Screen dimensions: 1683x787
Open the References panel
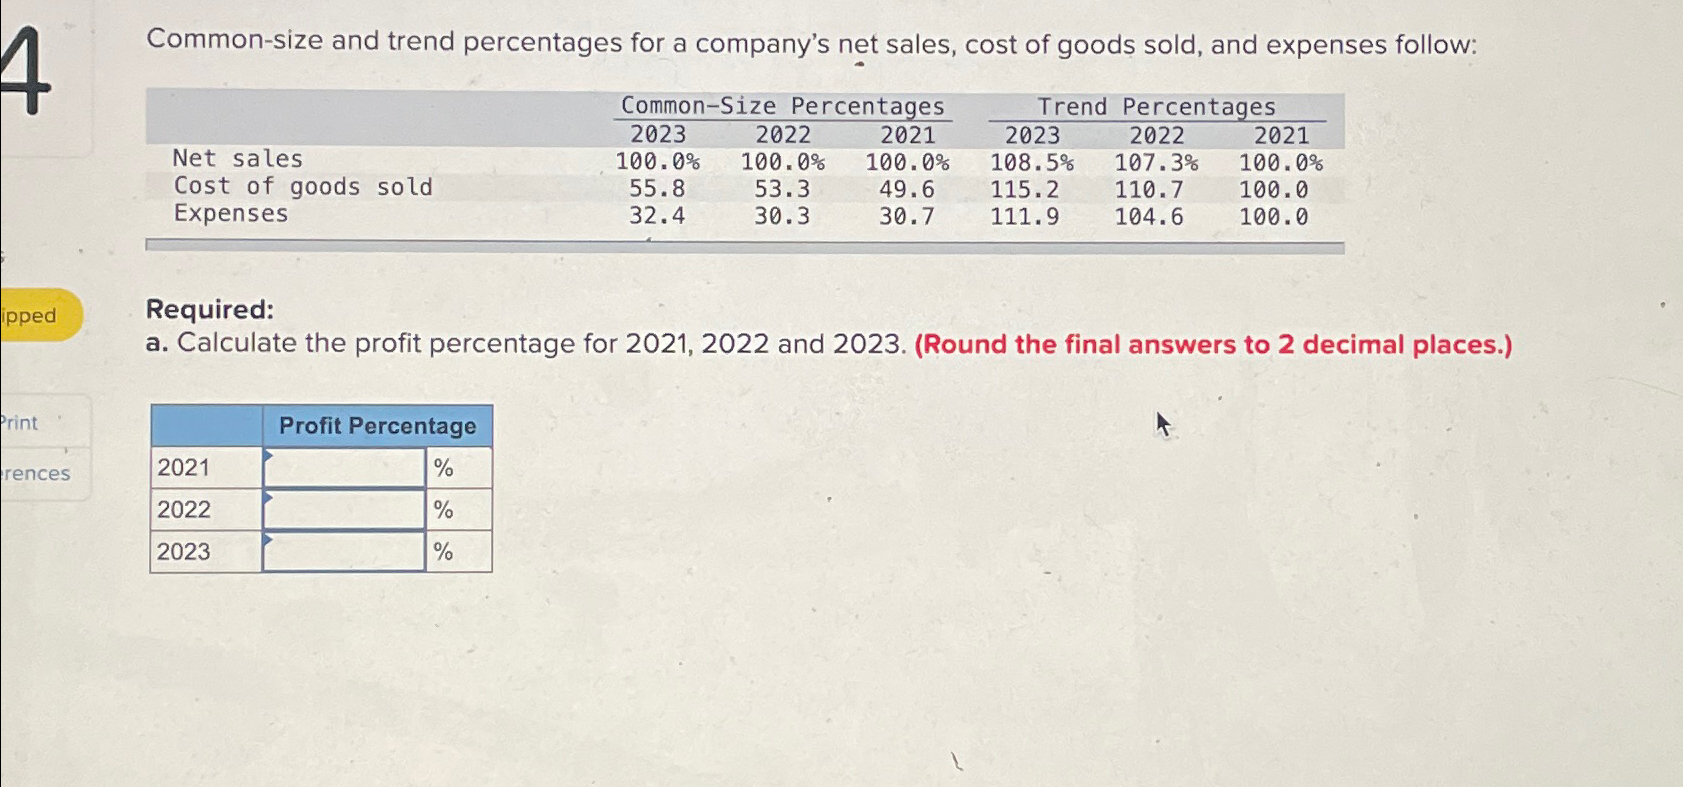point(33,473)
